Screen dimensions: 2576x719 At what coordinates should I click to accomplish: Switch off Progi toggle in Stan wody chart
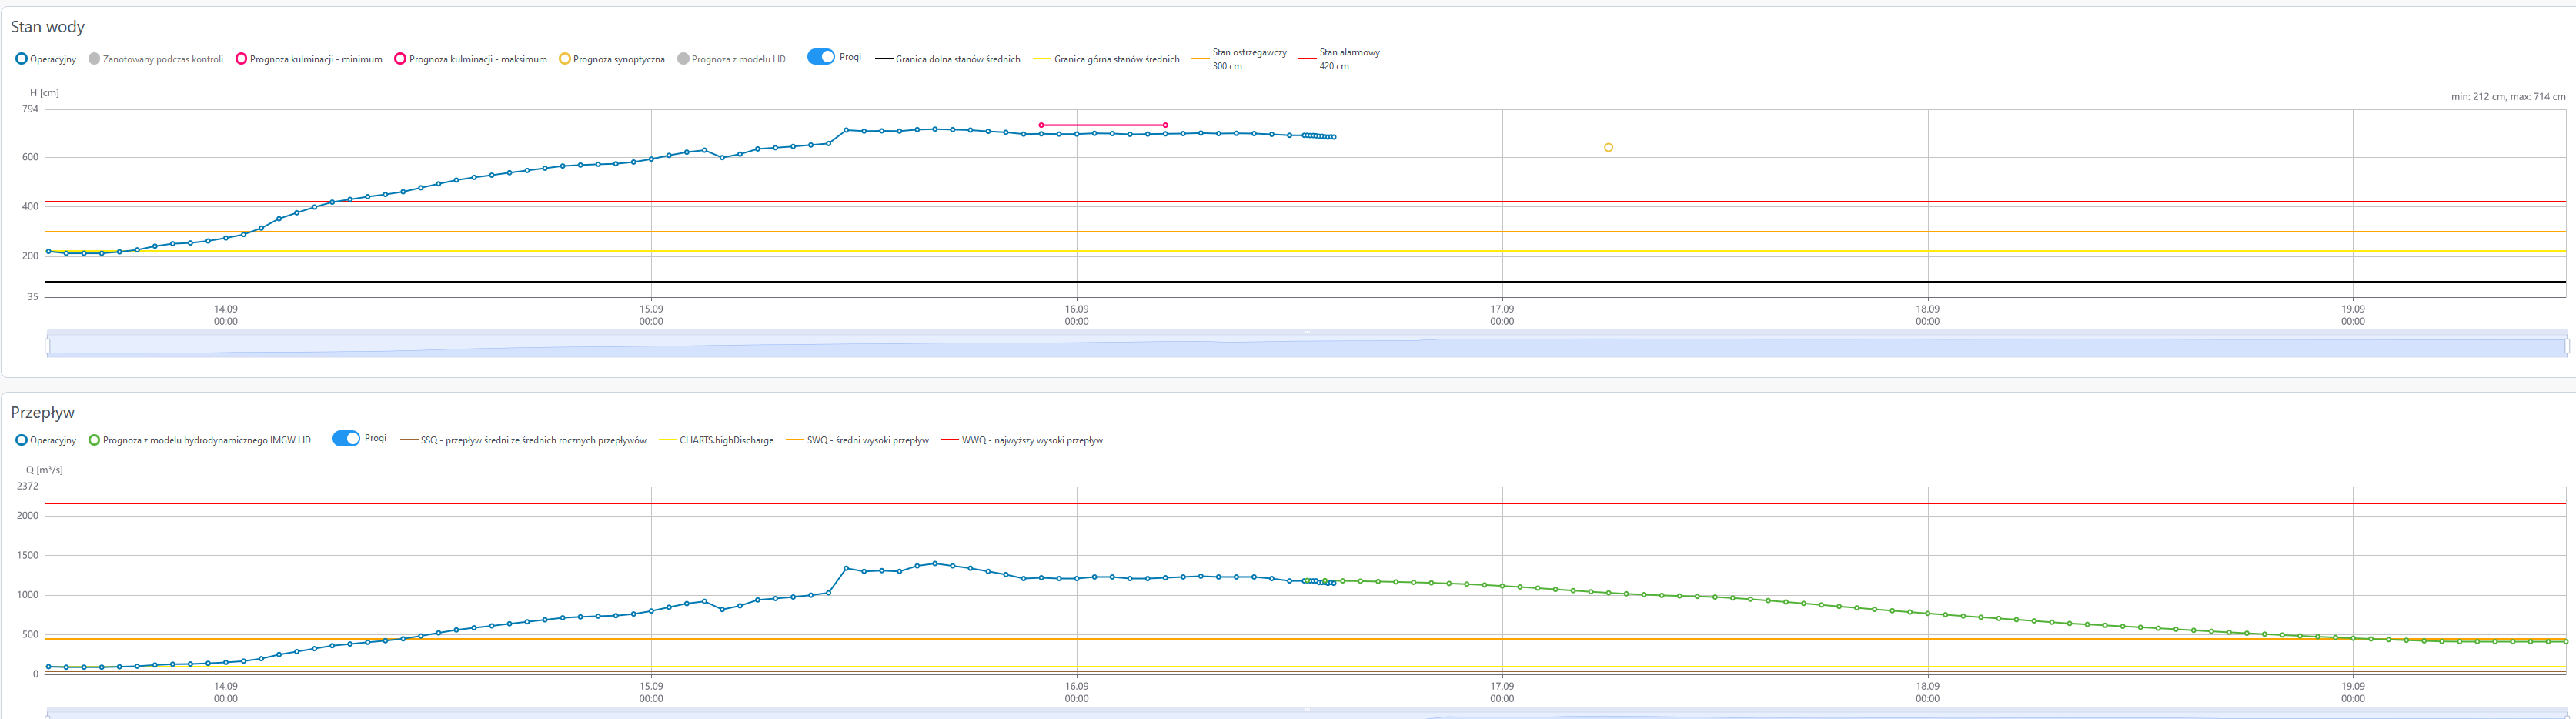click(x=821, y=57)
